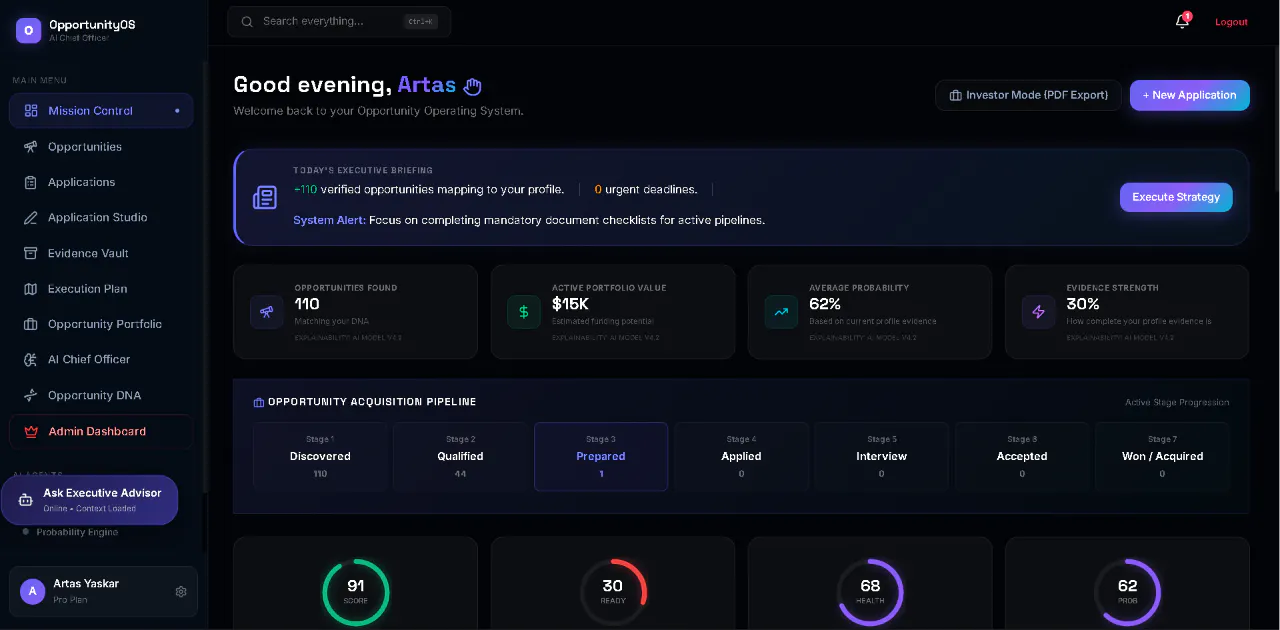The image size is (1280, 630).
Task: Click the search magnifier icon
Action: click(x=246, y=21)
